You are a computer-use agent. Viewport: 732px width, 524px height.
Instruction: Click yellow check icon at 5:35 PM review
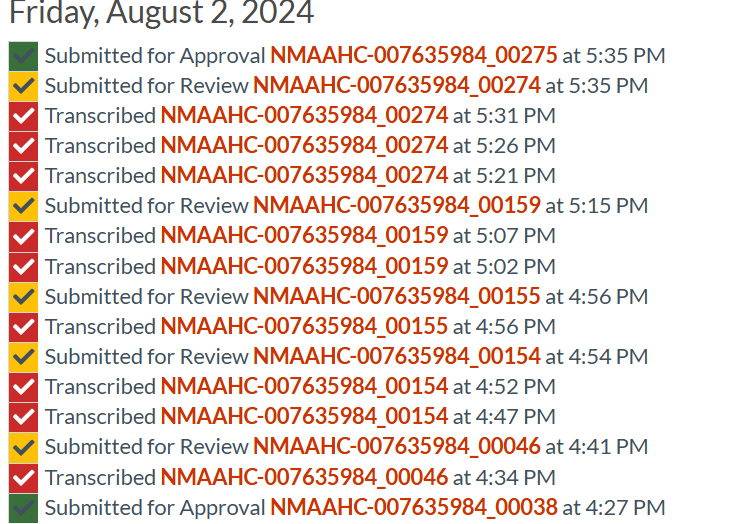[x=23, y=86]
